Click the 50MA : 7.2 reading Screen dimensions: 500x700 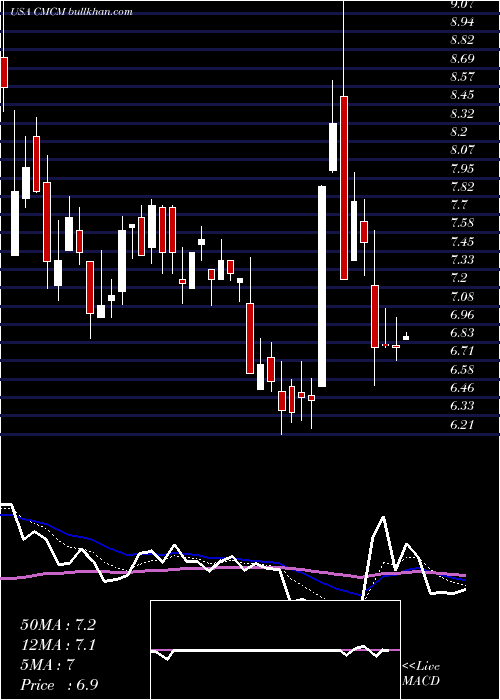click(x=58, y=625)
